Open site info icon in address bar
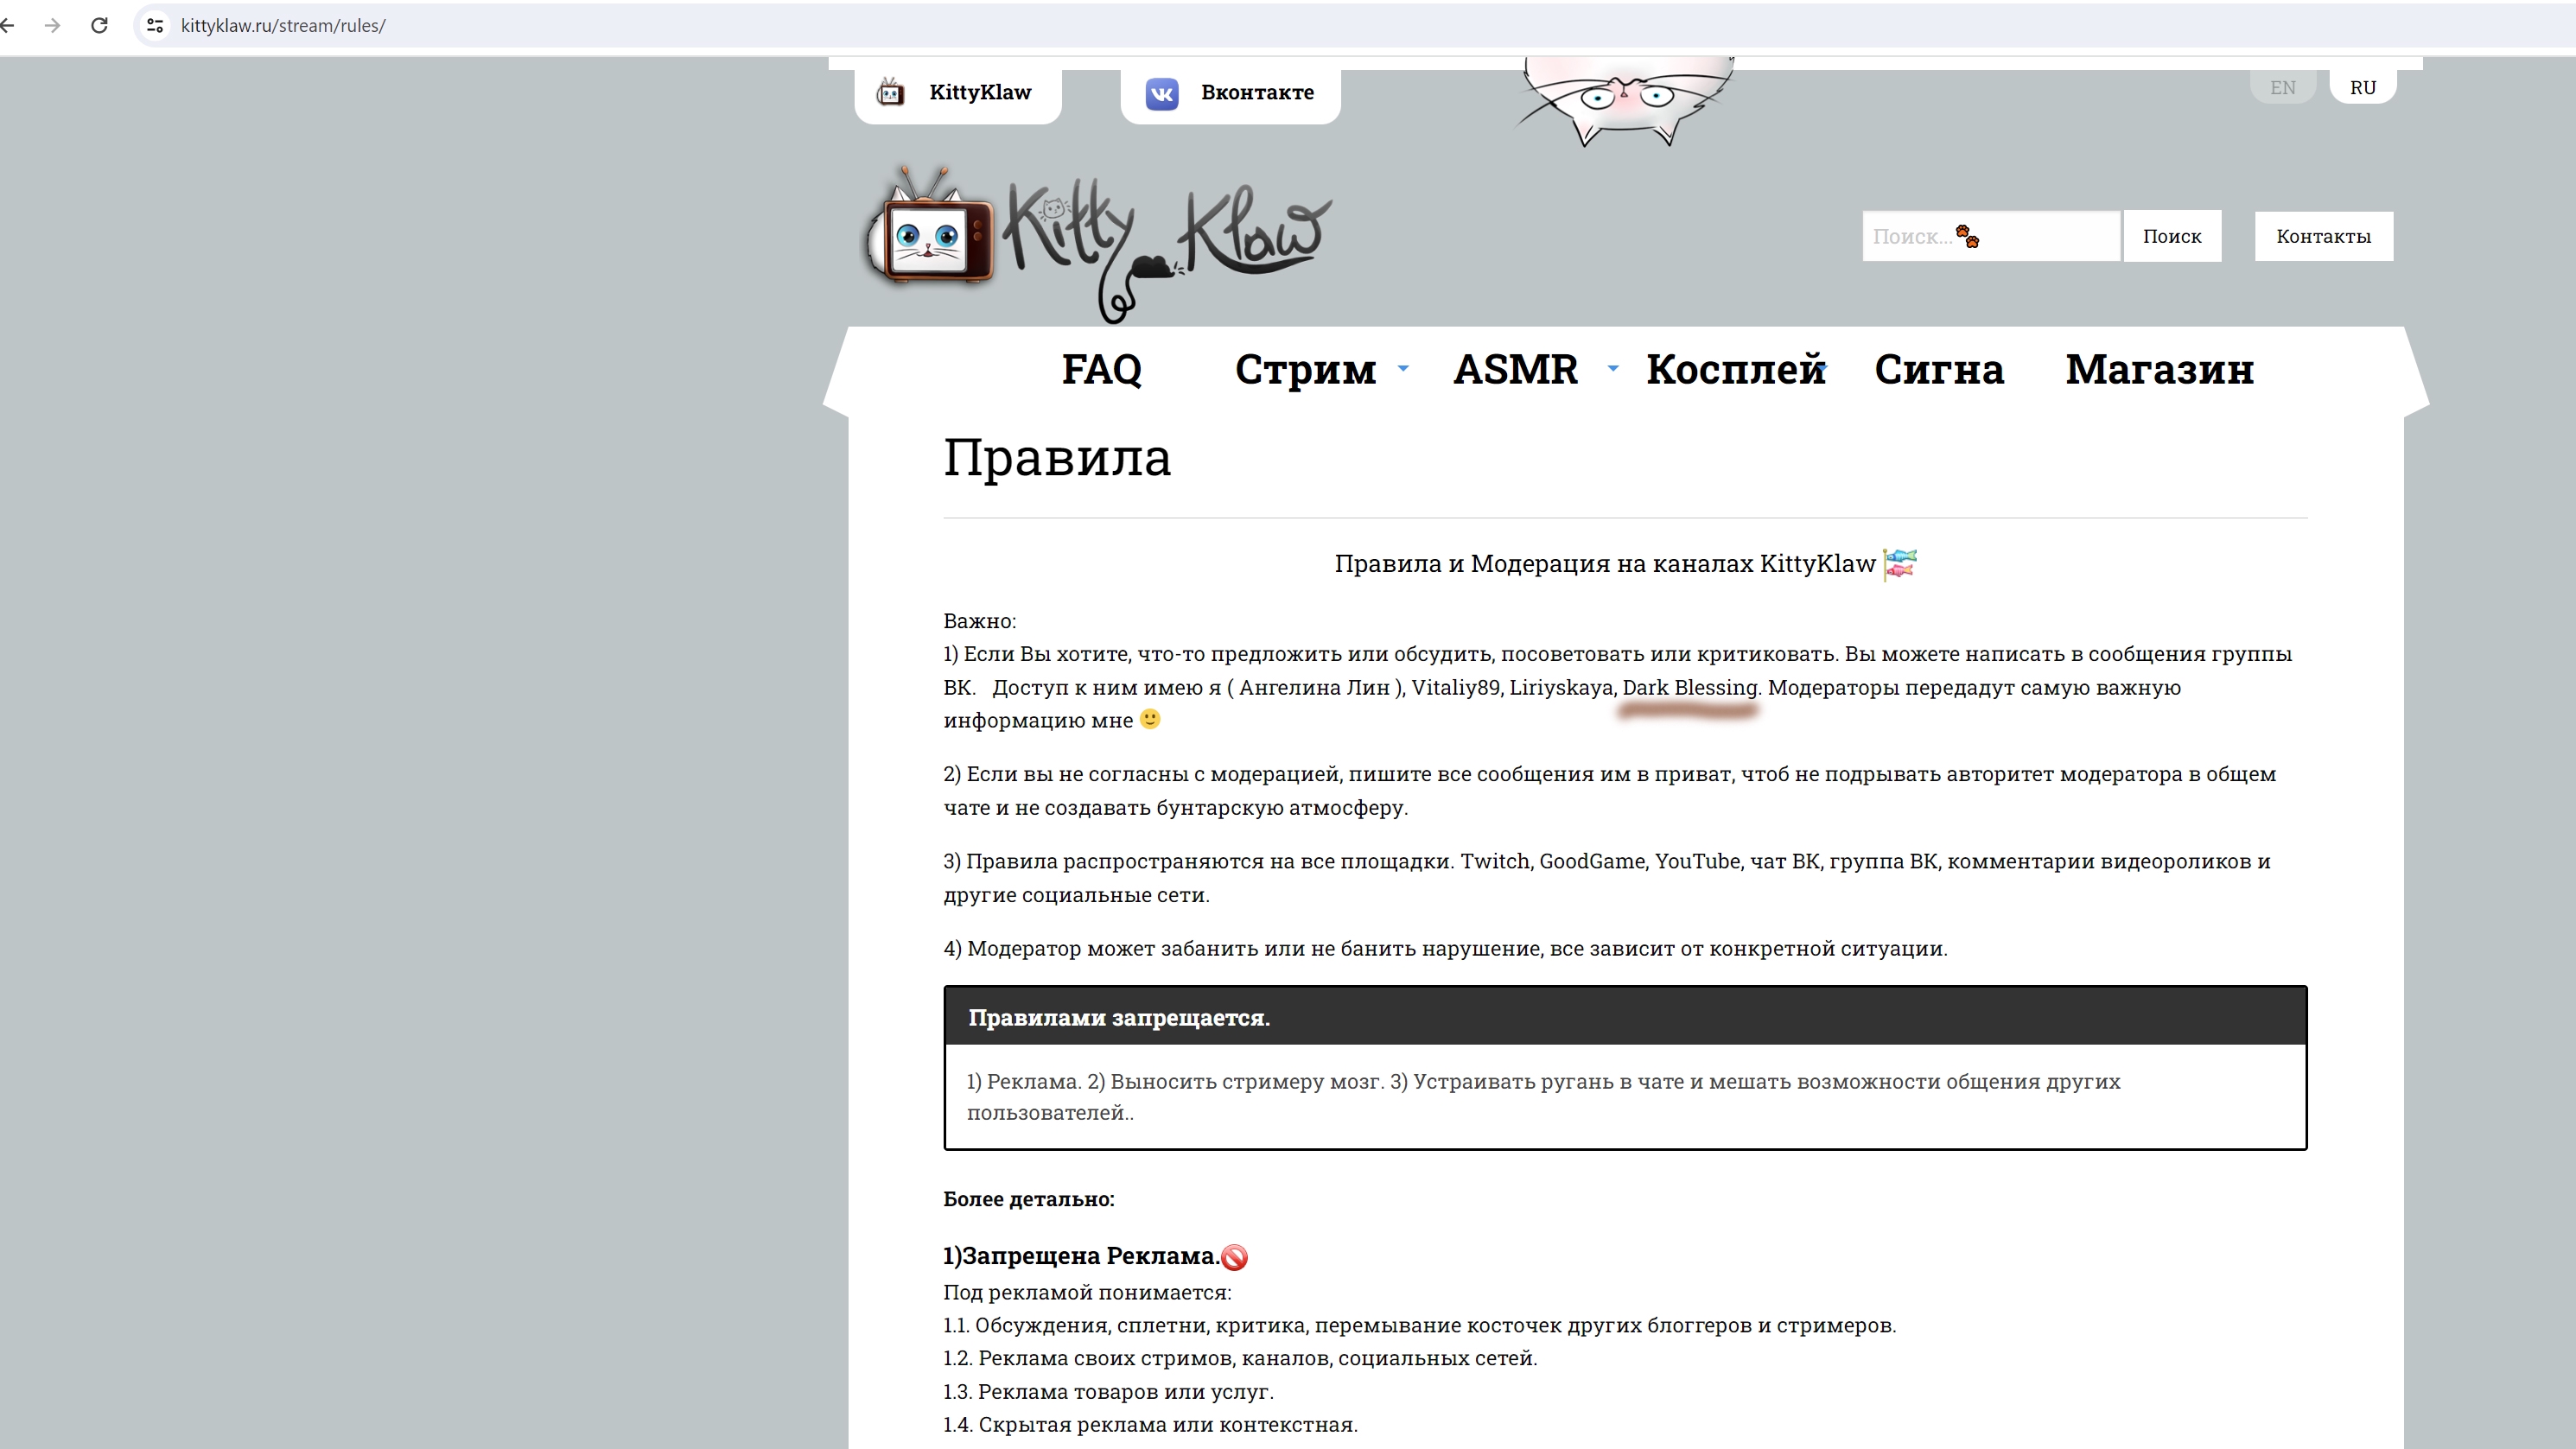This screenshot has height=1449, width=2576. (x=155, y=25)
